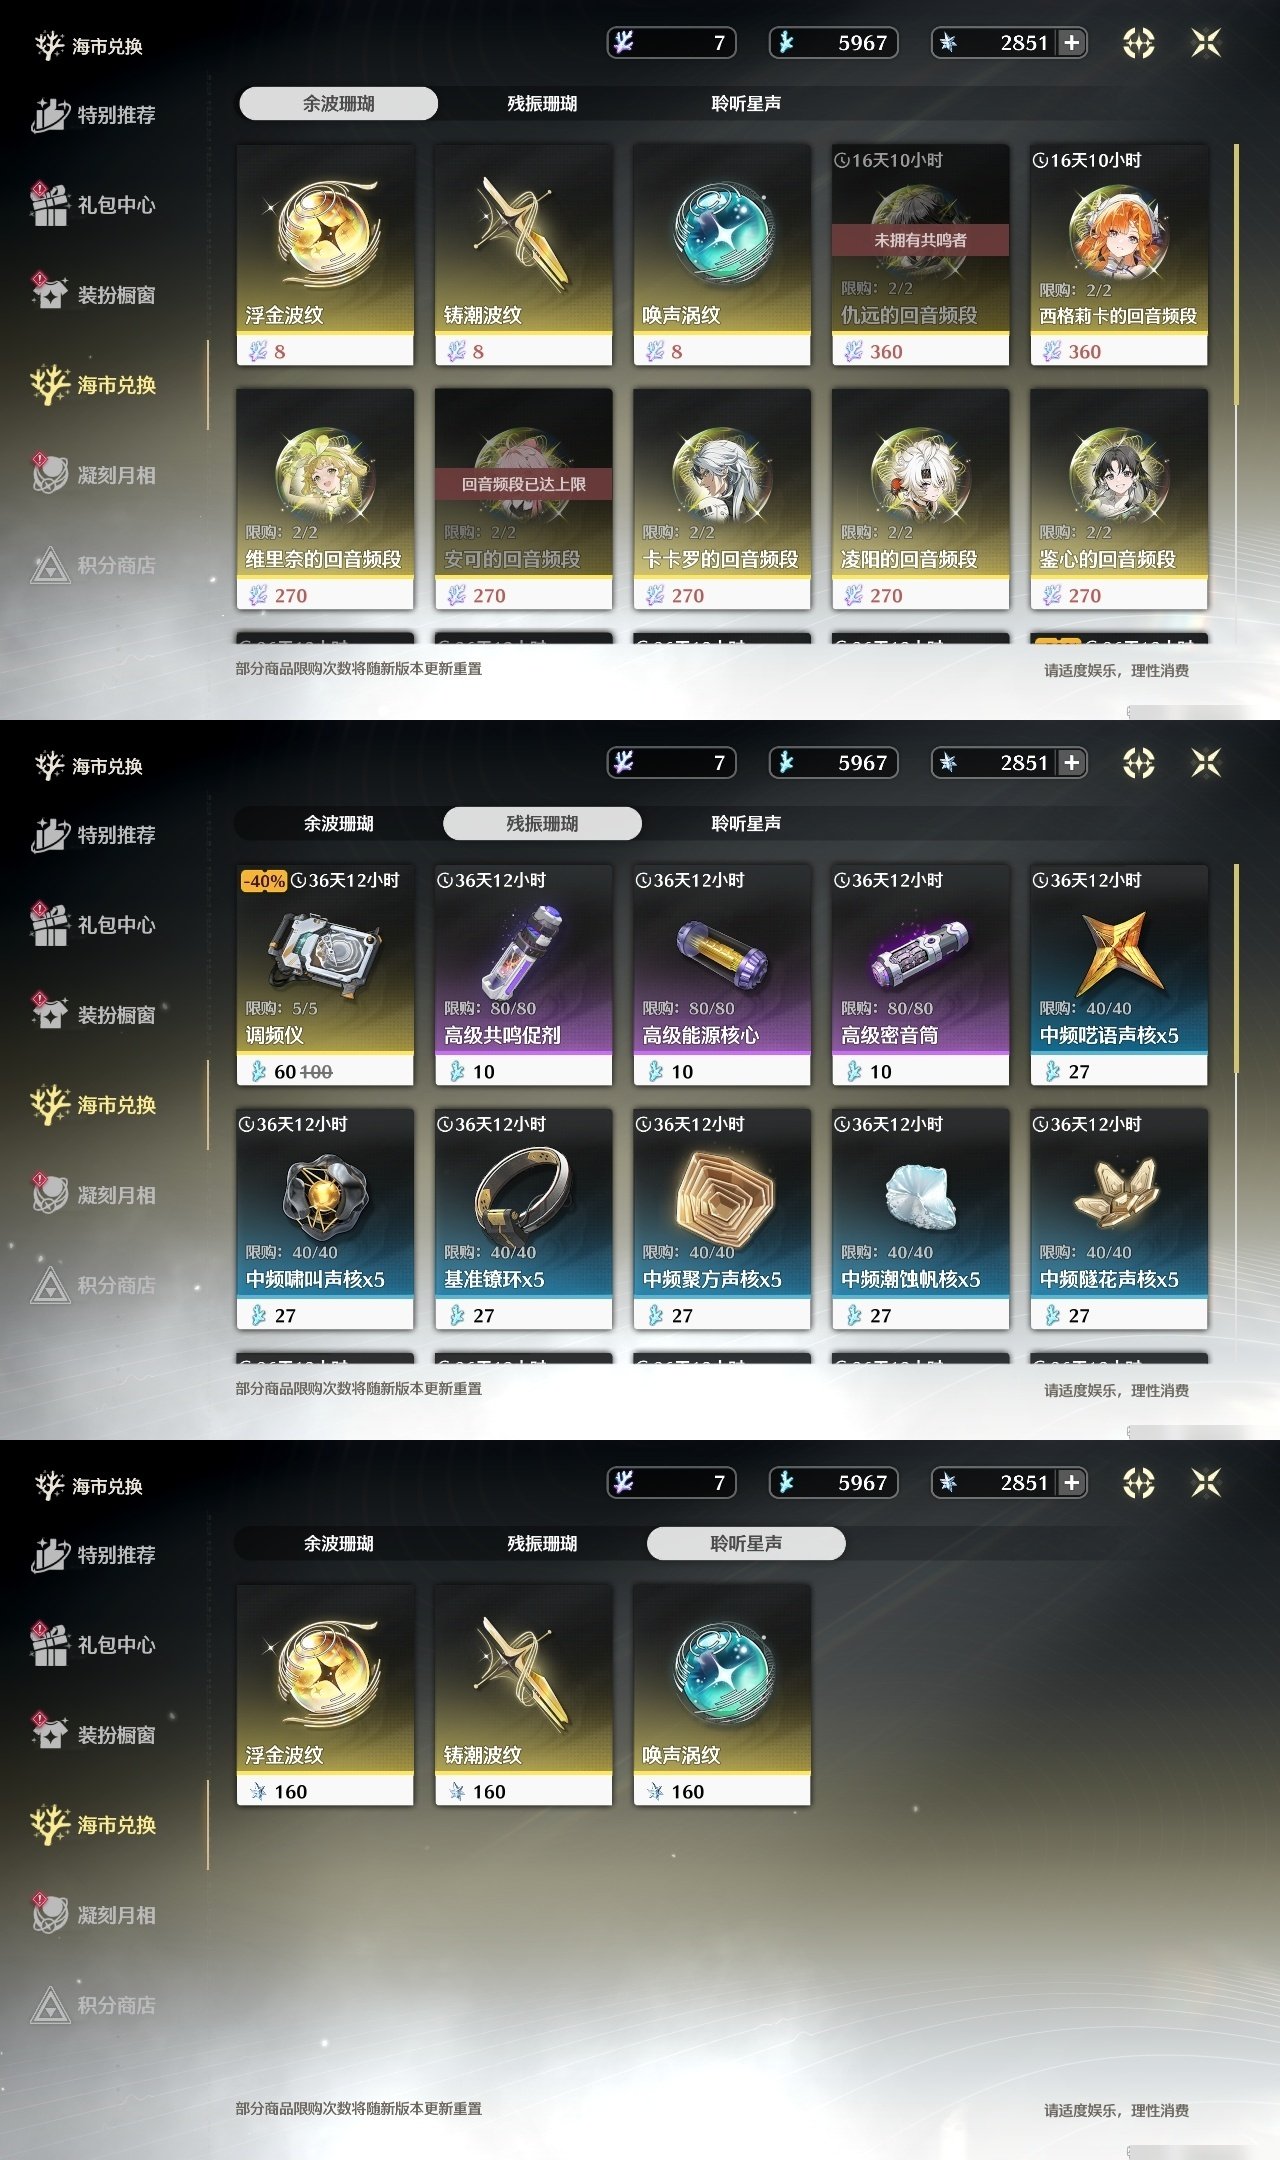Viewport: 1280px width, 2160px height.
Task: Open 鉴心的回音频段 card
Action: 1119,499
